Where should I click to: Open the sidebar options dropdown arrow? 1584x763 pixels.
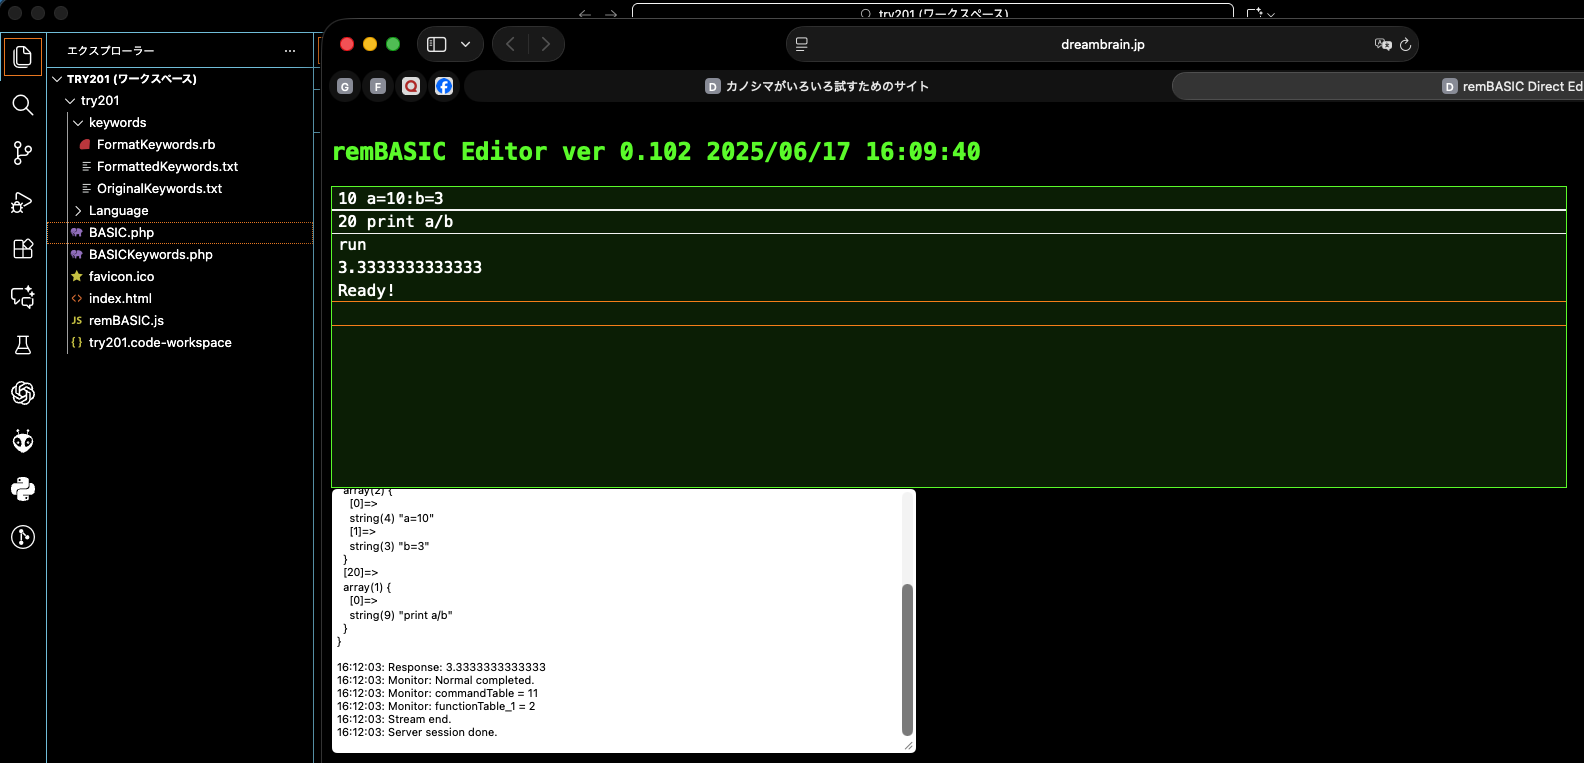click(466, 44)
